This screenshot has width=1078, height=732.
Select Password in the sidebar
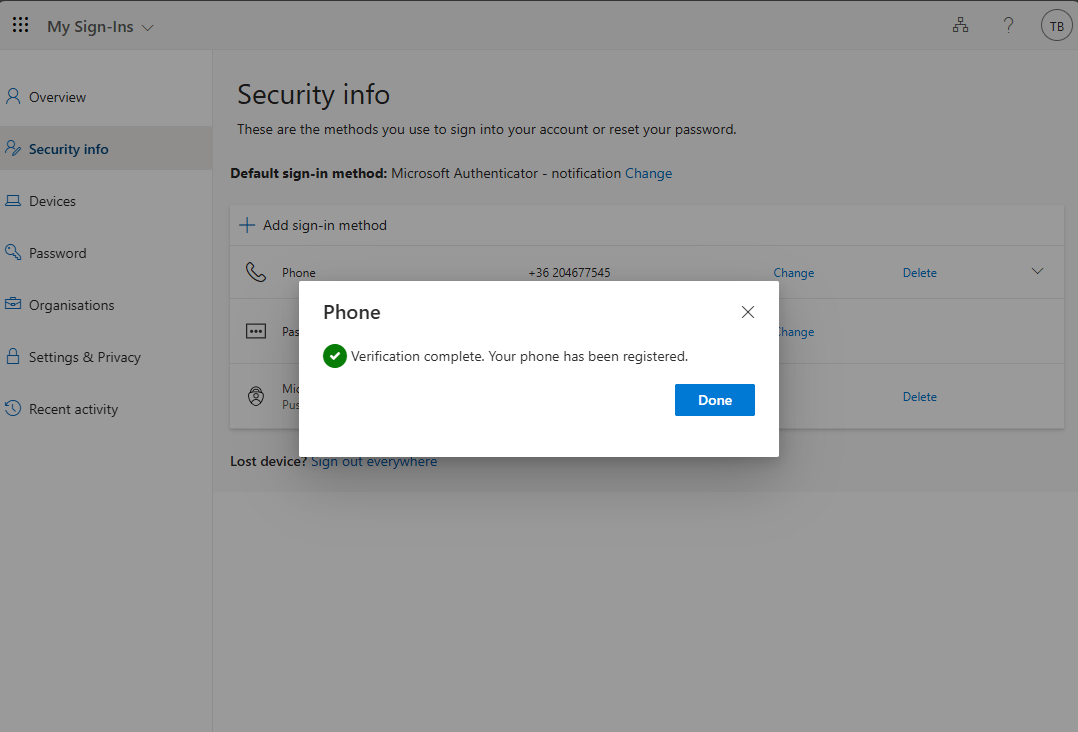coord(57,253)
